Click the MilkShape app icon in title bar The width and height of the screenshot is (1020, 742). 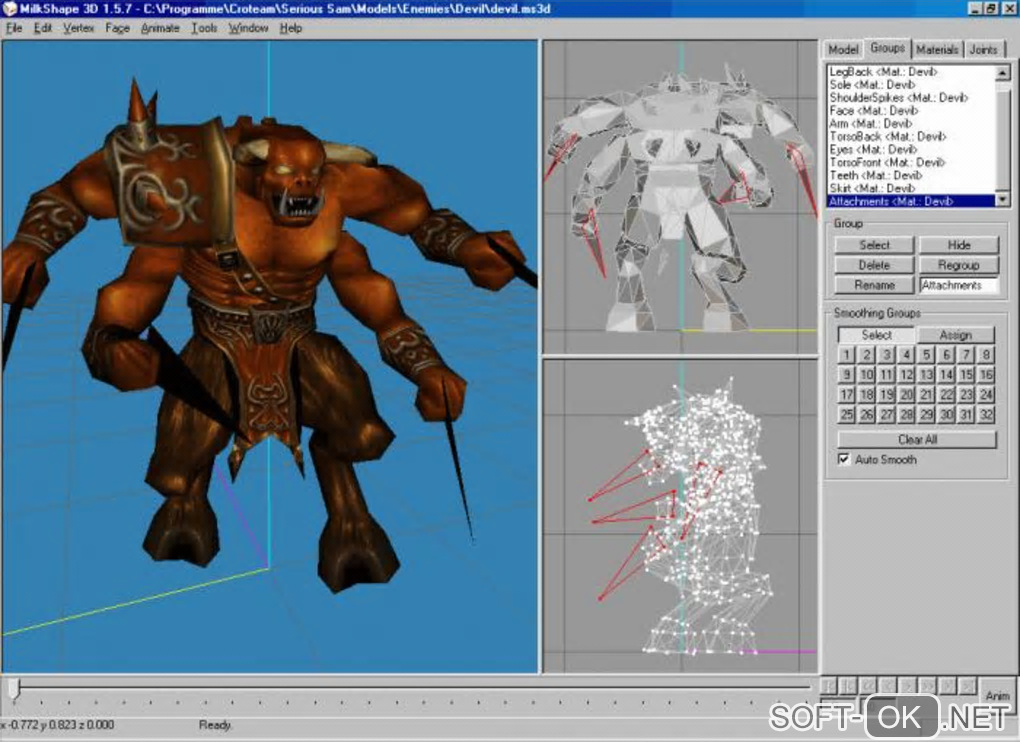tap(11, 8)
